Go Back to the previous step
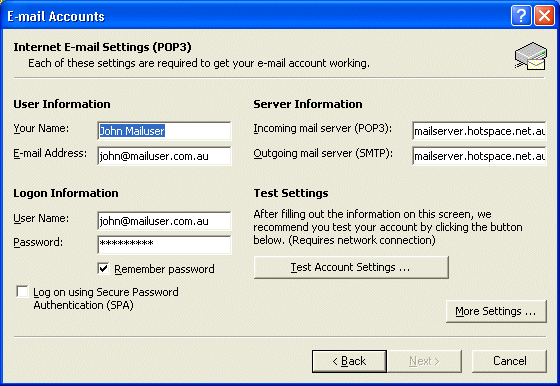This screenshot has height=386, width=560. (x=349, y=361)
